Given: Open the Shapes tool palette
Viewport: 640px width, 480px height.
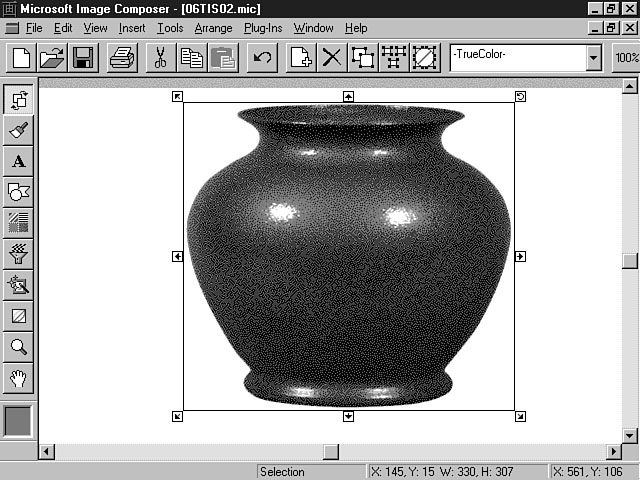Looking at the screenshot, I should [x=19, y=192].
